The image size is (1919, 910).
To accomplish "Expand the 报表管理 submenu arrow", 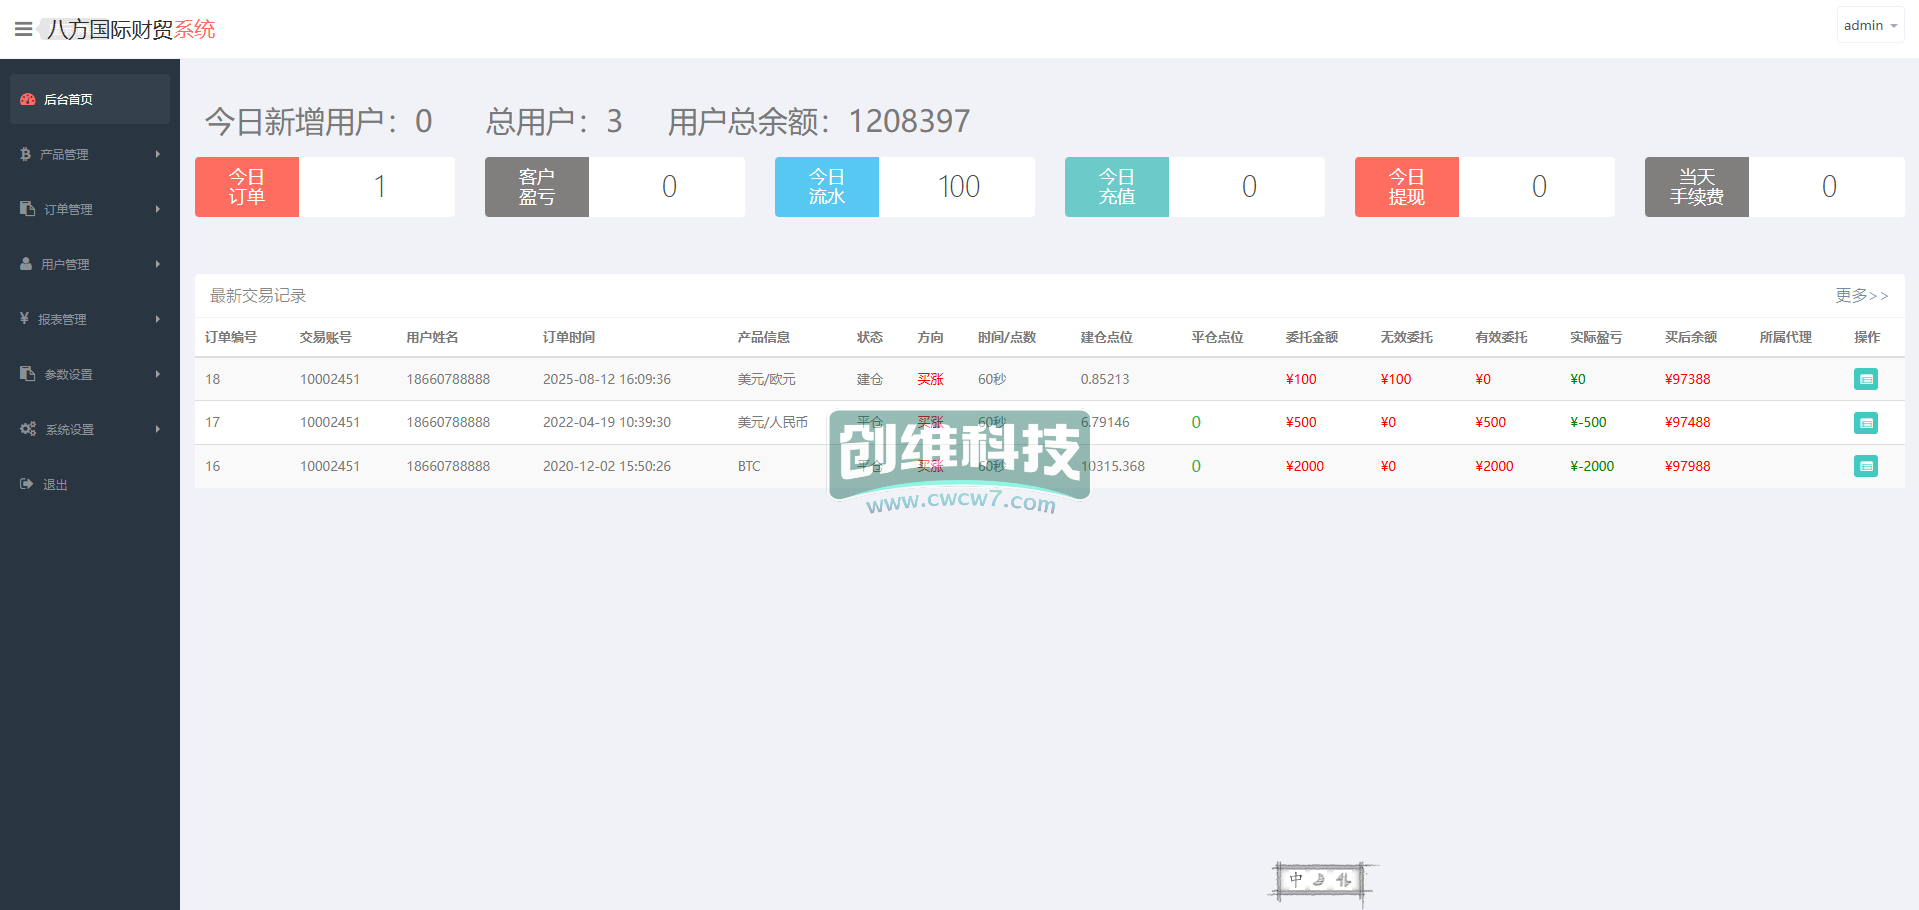I will [x=158, y=319].
